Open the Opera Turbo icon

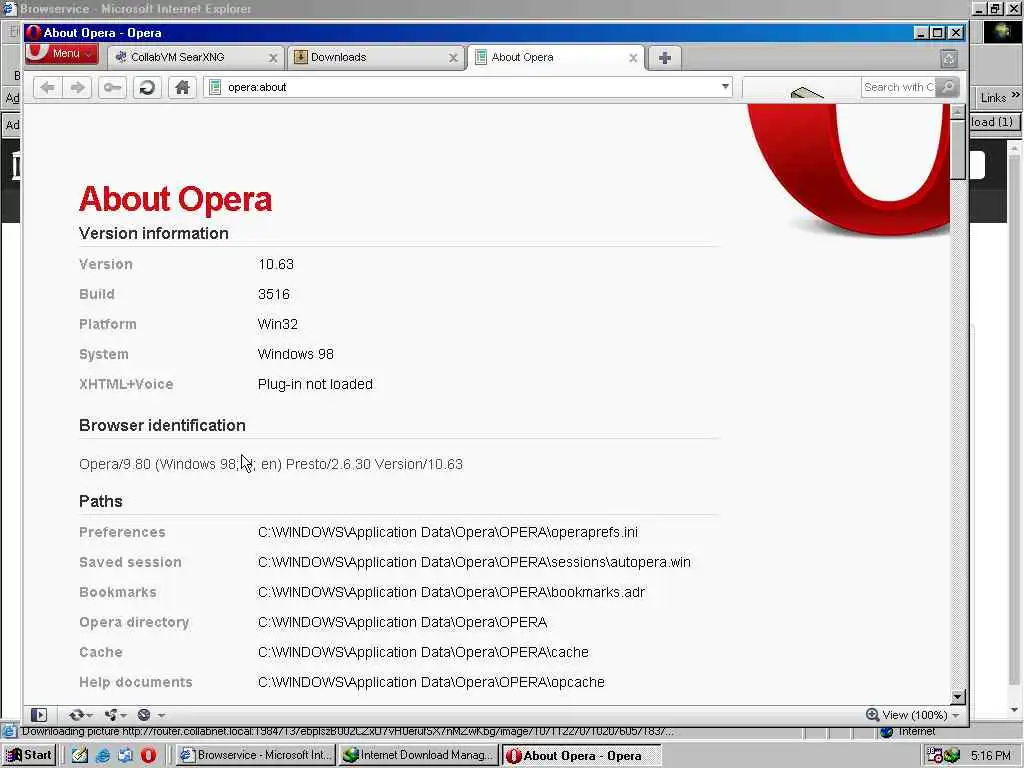coord(144,715)
